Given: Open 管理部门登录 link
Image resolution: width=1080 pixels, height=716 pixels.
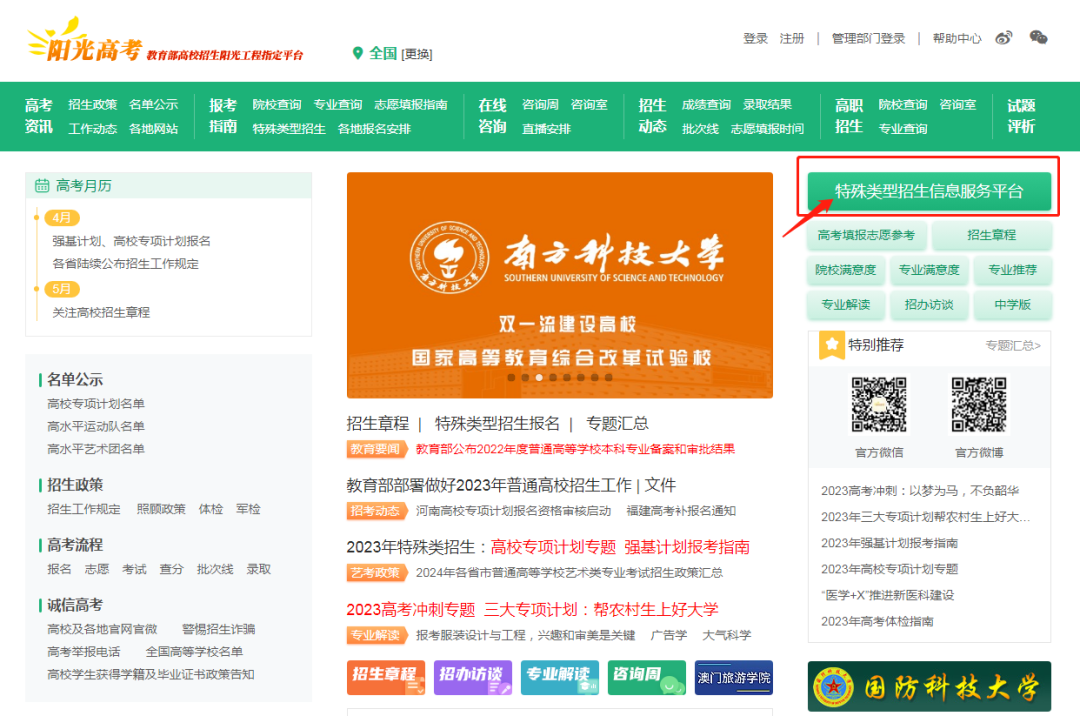Looking at the screenshot, I should tap(868, 39).
